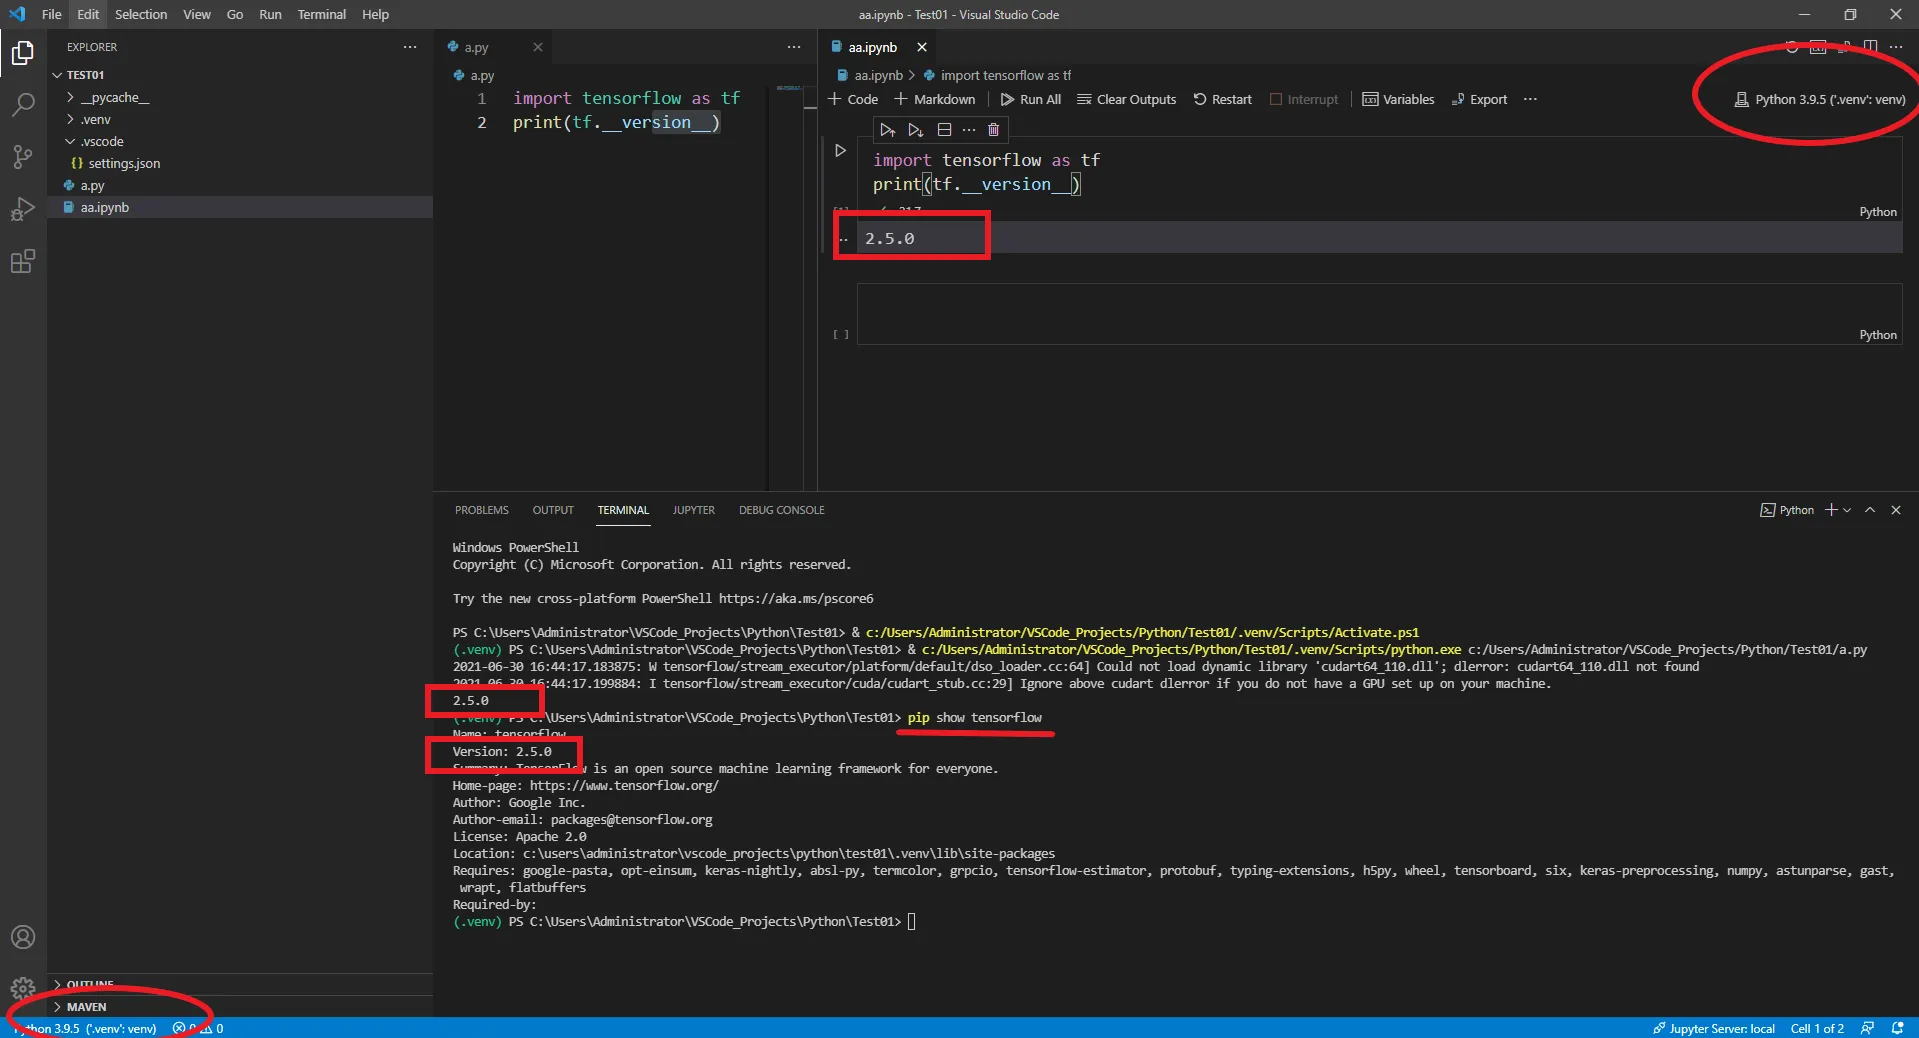Viewport: 1919px width, 1038px height.
Task: Click Run All in notebook toolbar
Action: pos(1030,99)
